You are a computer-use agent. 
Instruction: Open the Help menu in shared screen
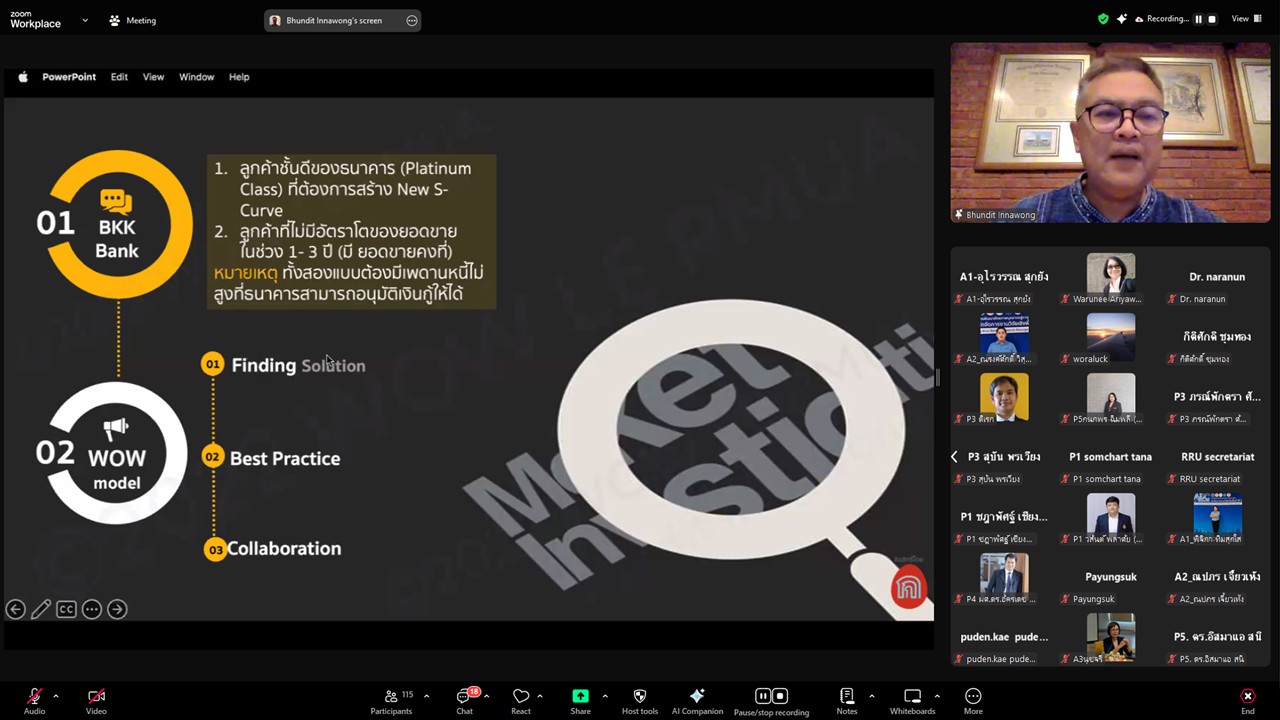(x=239, y=77)
